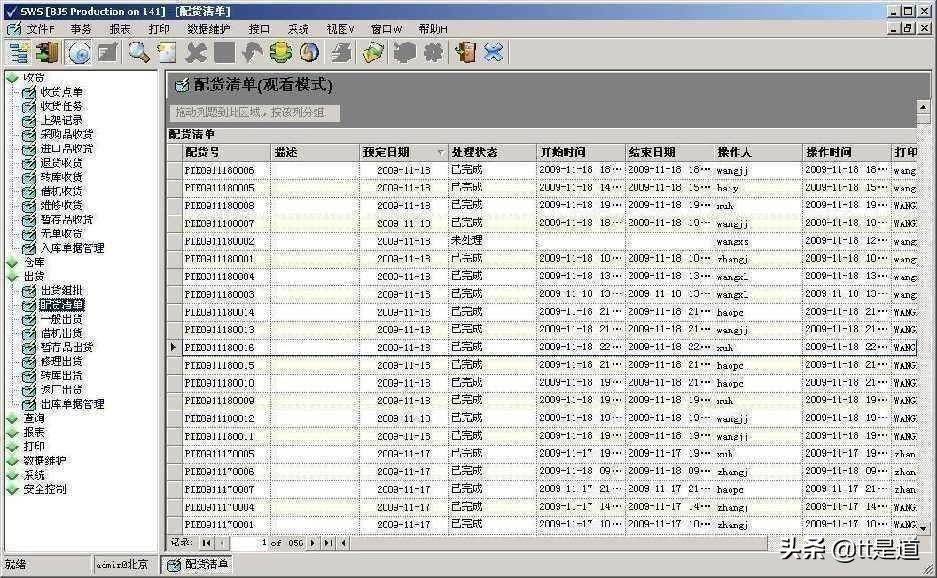Go to first record navigation button
937x578 pixels.
click(x=206, y=543)
